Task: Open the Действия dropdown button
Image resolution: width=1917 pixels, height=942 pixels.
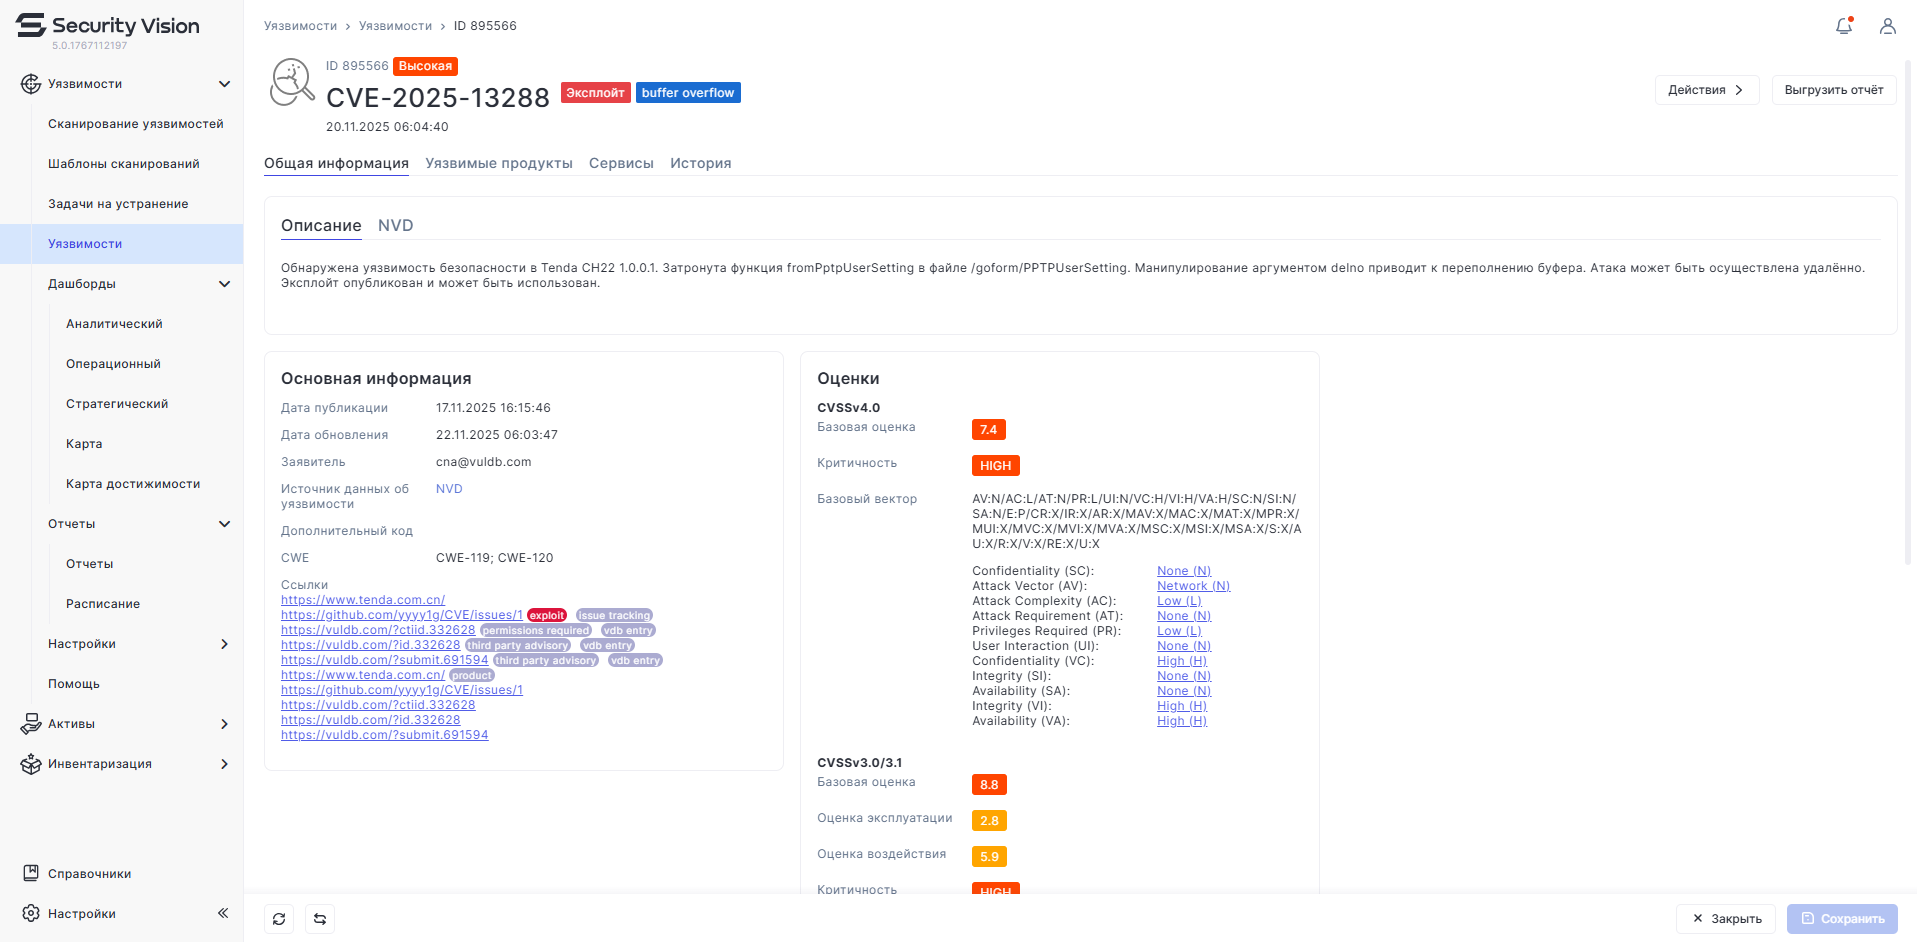Action: [1706, 90]
